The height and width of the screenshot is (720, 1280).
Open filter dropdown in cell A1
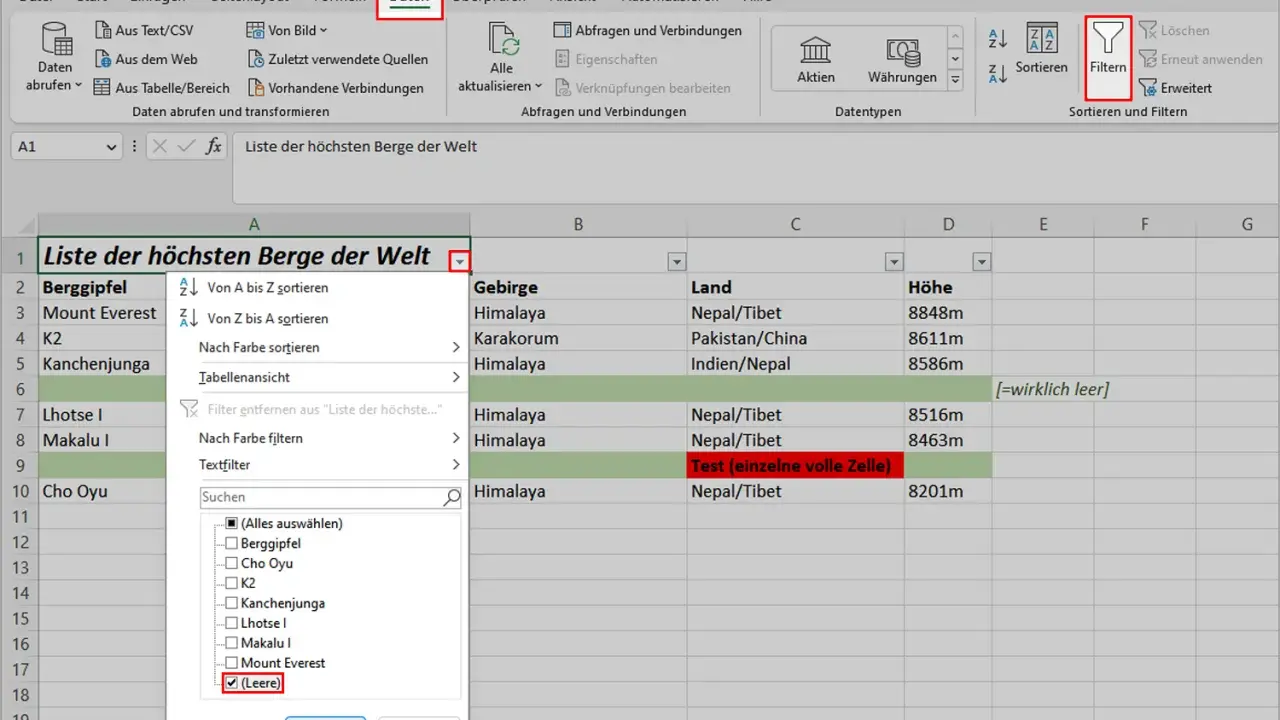tap(459, 262)
